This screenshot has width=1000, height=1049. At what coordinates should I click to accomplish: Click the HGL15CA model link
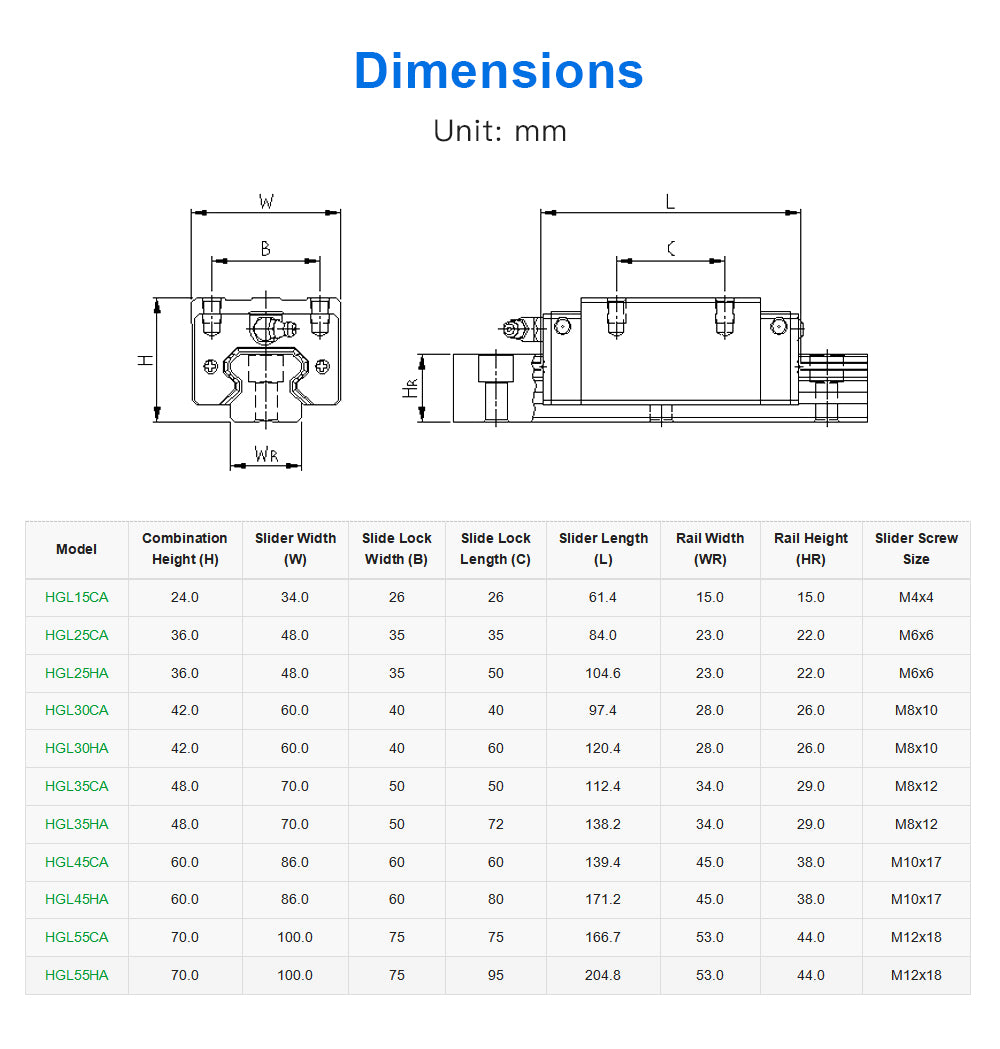77,597
